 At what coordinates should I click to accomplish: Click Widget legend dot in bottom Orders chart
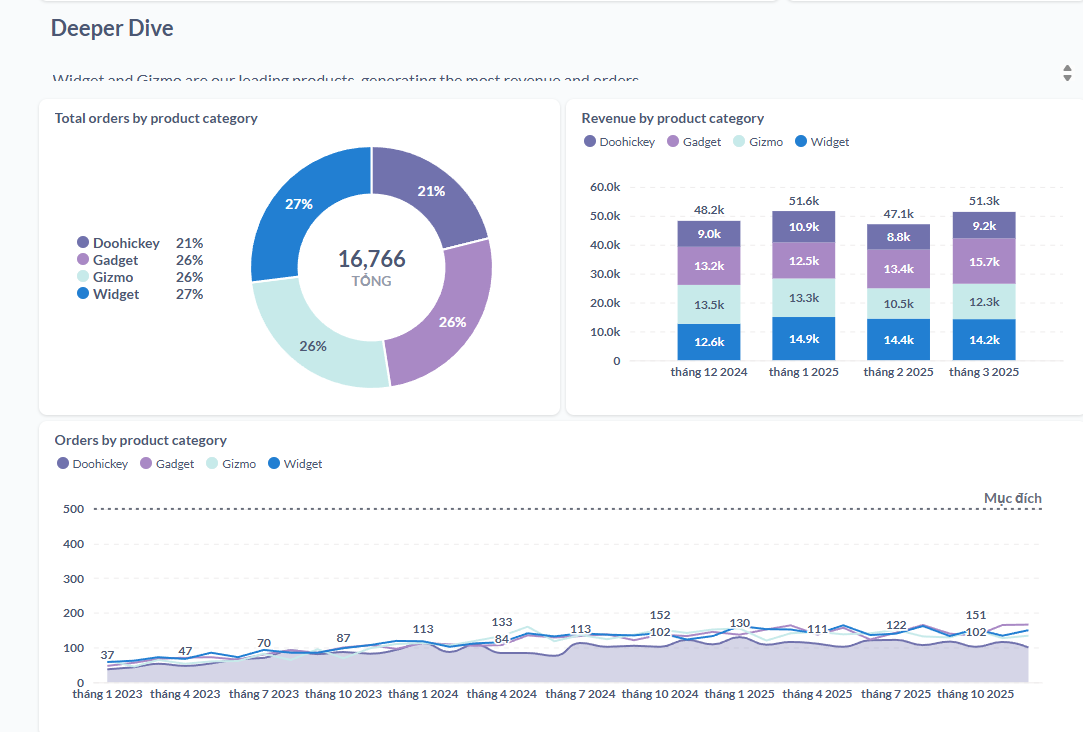click(x=274, y=464)
